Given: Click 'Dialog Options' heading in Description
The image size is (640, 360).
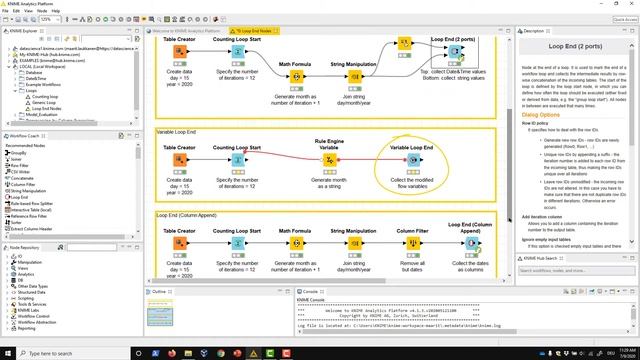Looking at the screenshot, I should (x=540, y=115).
